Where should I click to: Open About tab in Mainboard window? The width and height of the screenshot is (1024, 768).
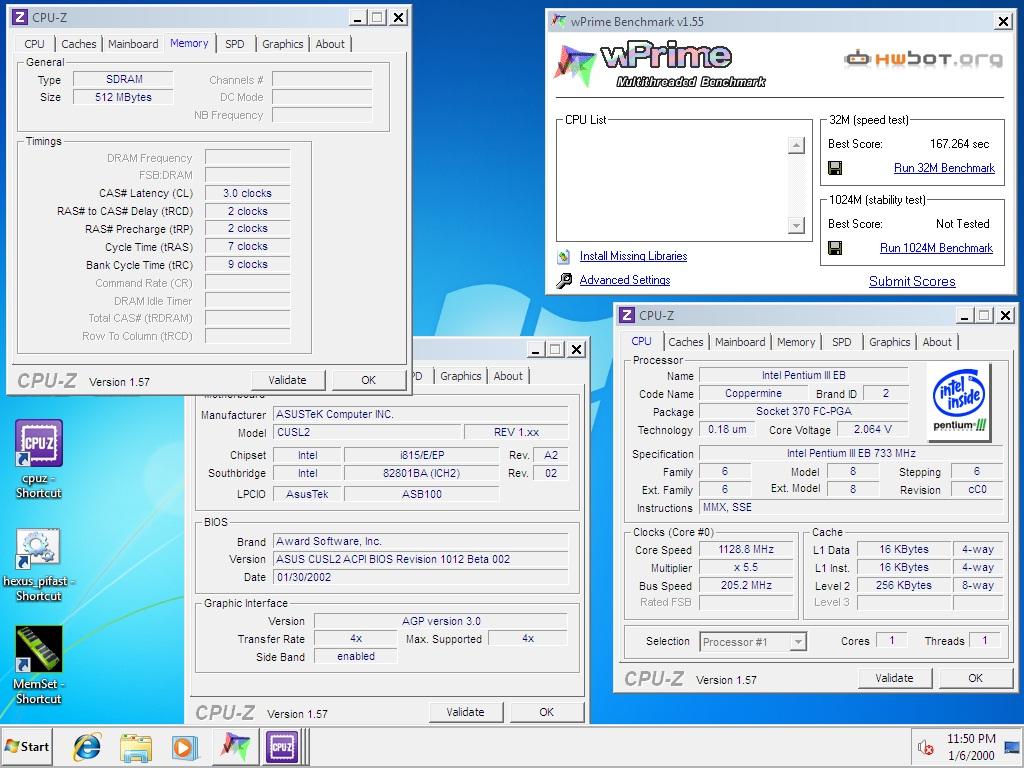(x=508, y=376)
